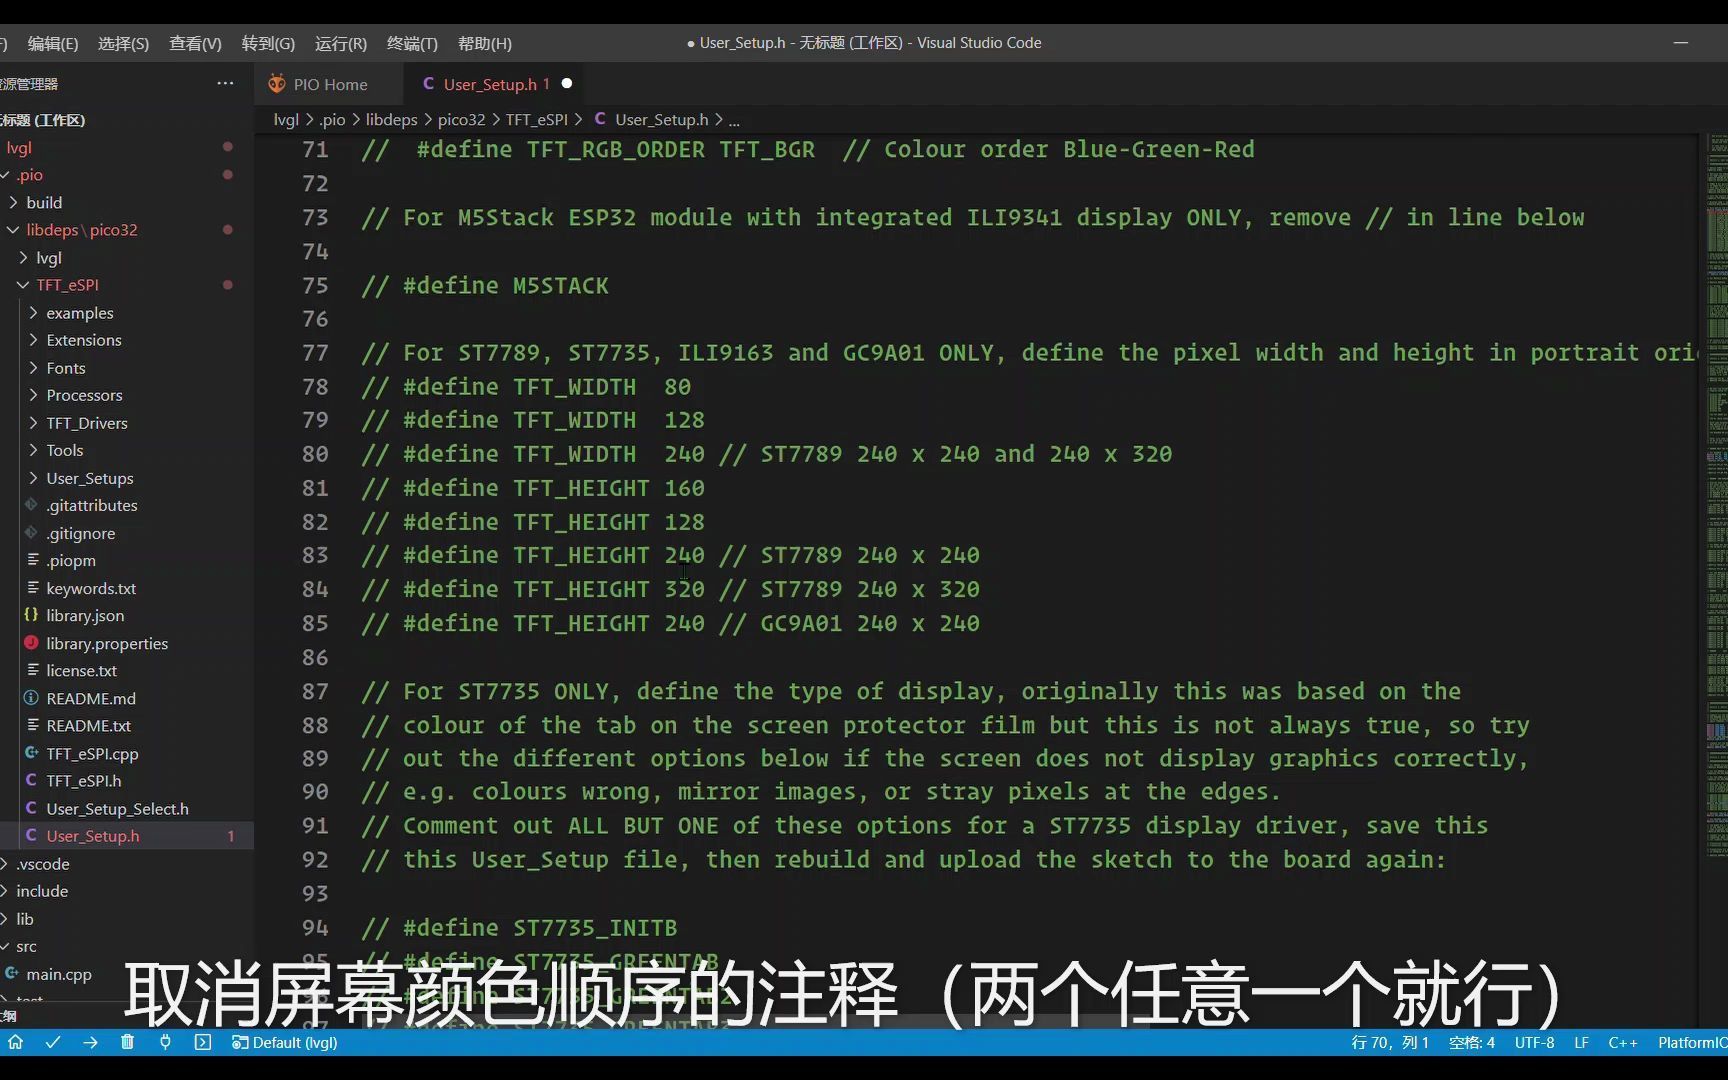Click PlatformIO Build checkmark icon
This screenshot has height=1080, width=1728.
53,1042
